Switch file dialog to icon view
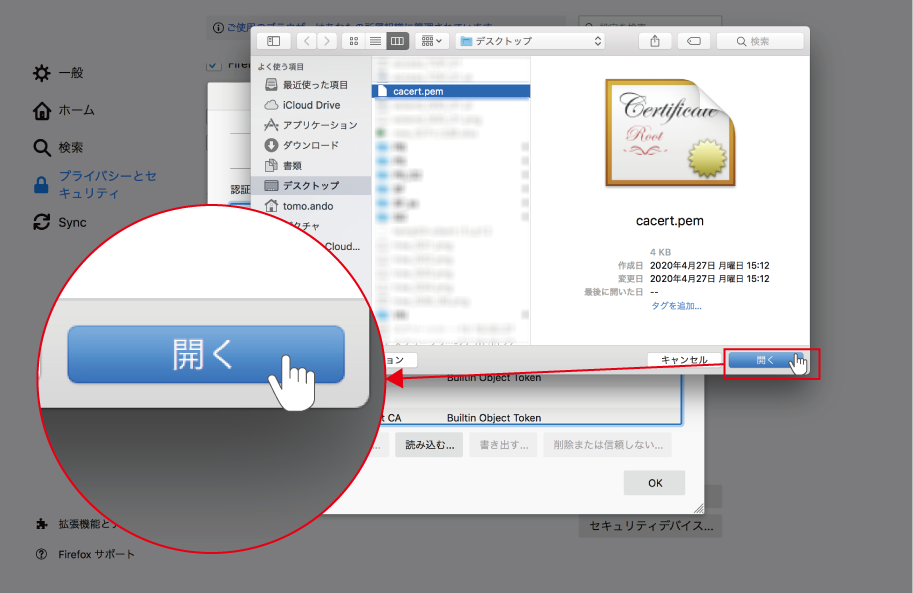The image size is (913, 593). tap(353, 41)
